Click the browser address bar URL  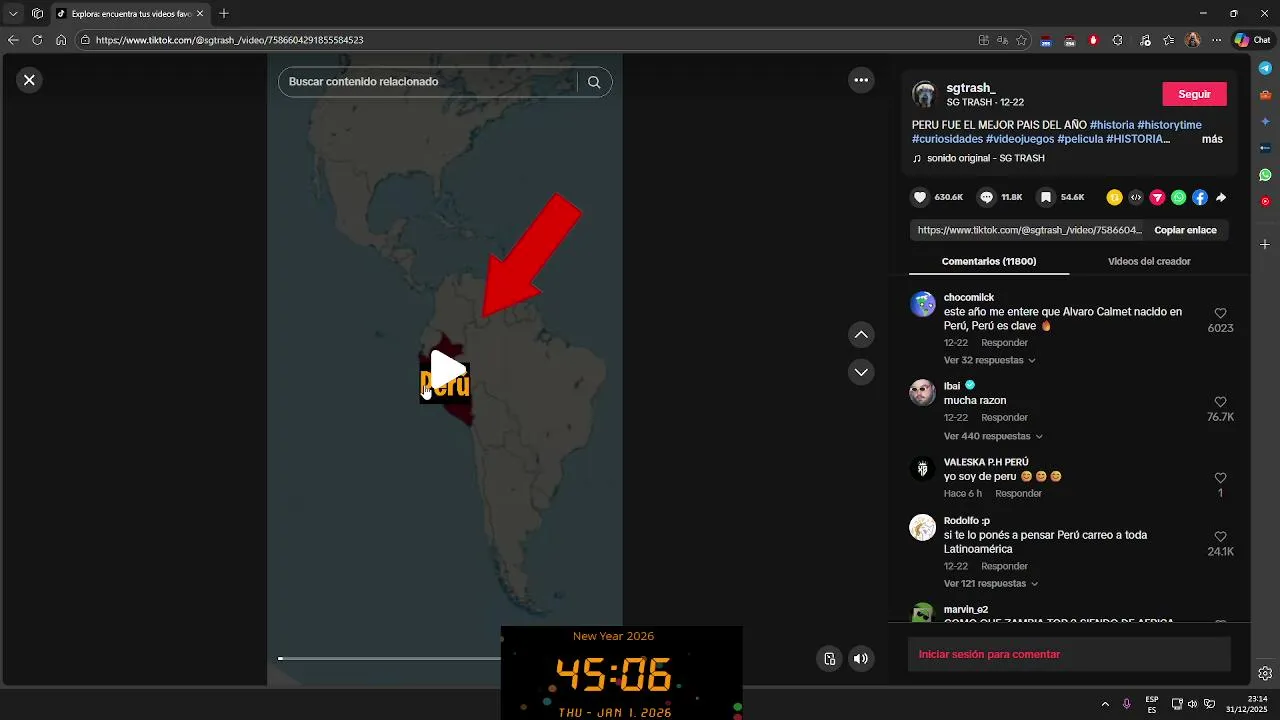[x=229, y=40]
